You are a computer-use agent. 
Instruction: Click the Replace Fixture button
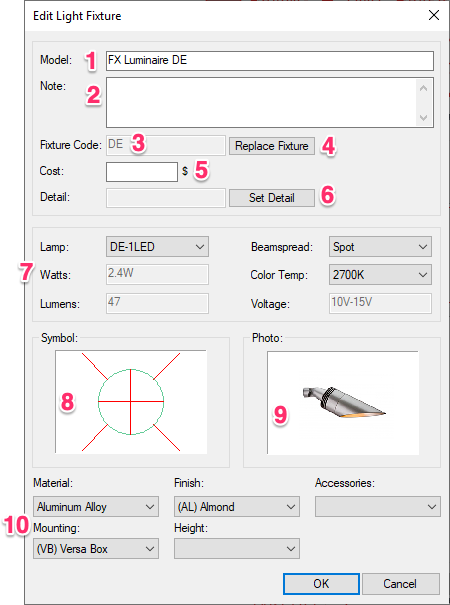point(272,146)
